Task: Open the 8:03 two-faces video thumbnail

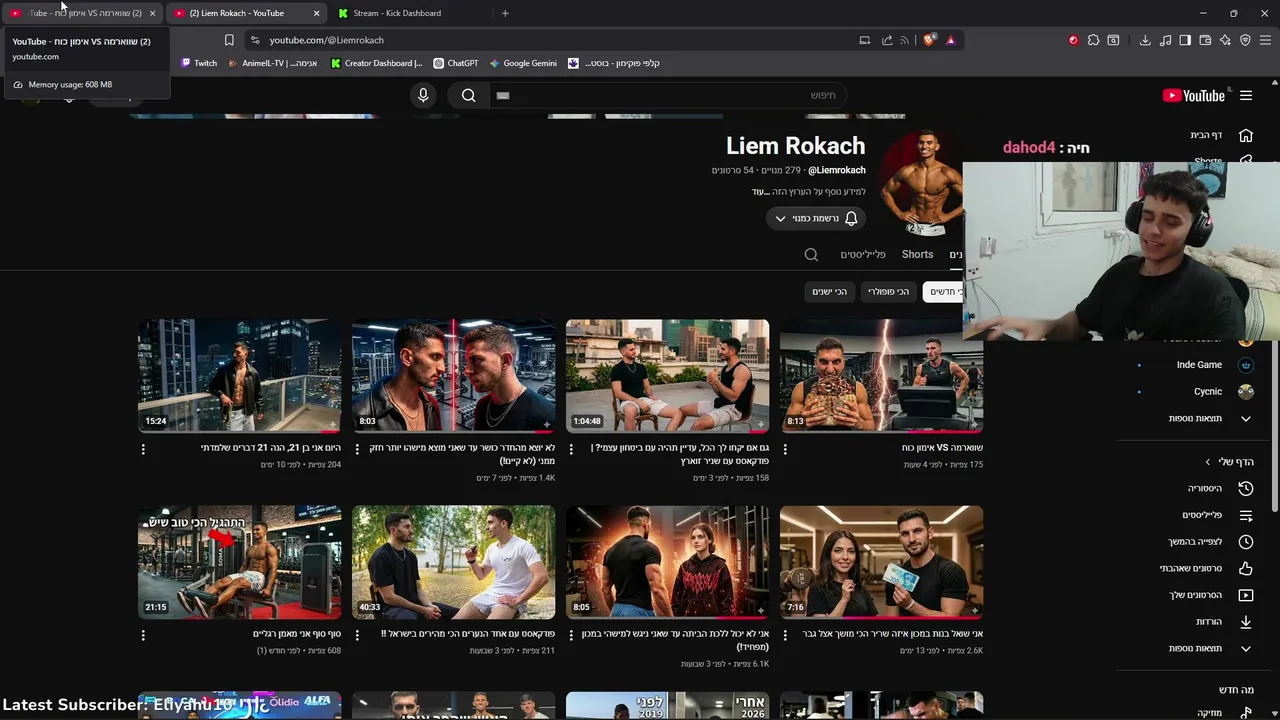Action: coord(453,376)
